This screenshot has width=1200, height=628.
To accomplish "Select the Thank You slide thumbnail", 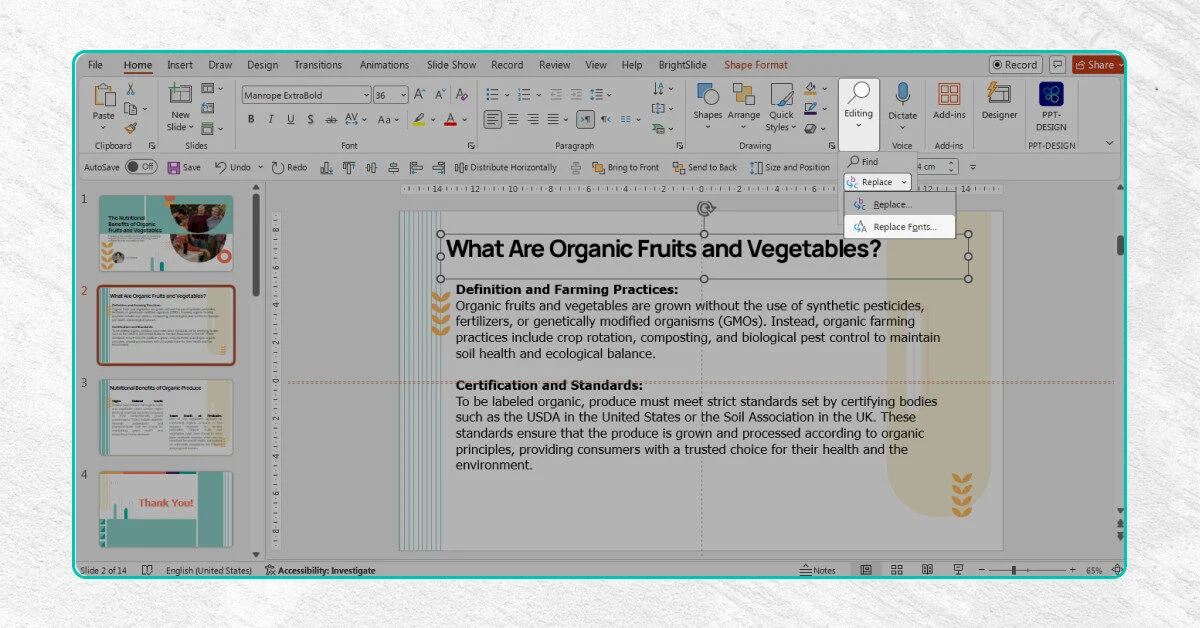I will pyautogui.click(x=166, y=509).
